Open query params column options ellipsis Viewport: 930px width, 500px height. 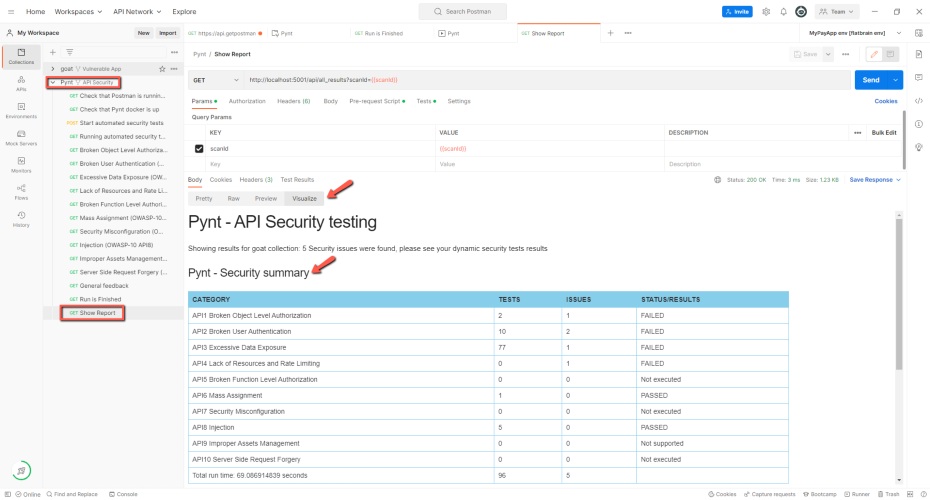pos(858,133)
